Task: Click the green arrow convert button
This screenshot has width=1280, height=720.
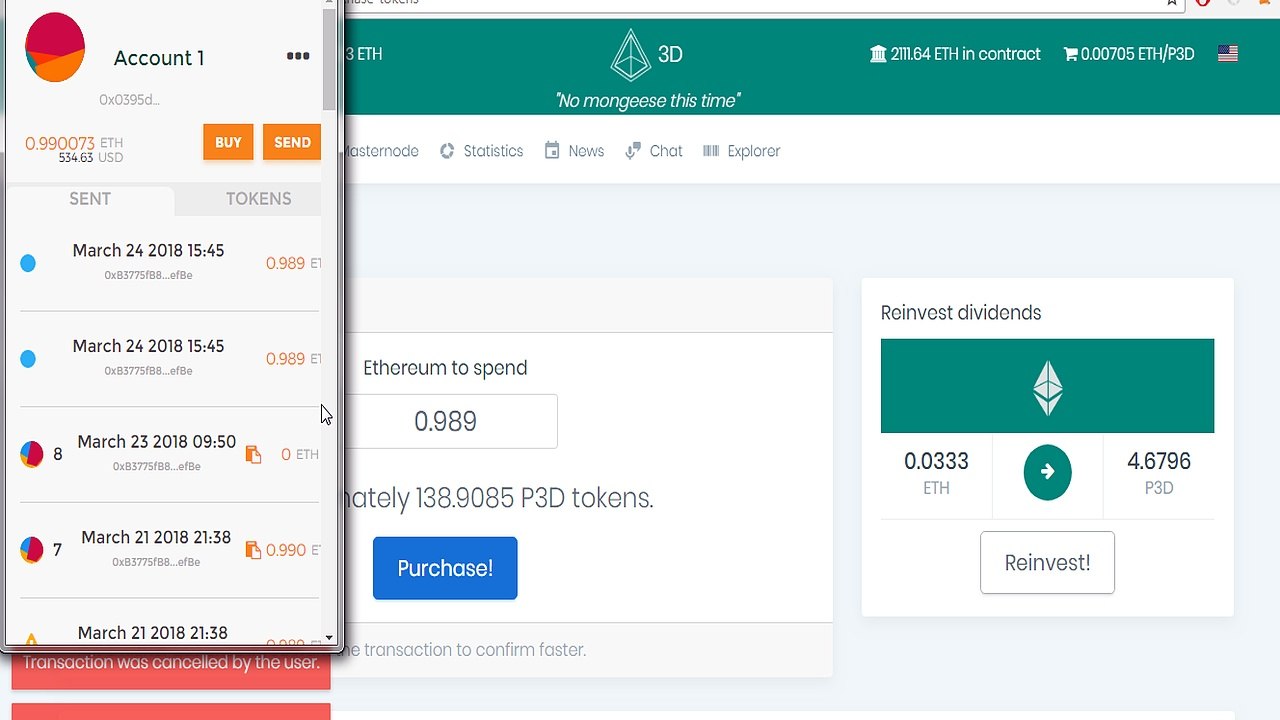Action: [x=1047, y=472]
